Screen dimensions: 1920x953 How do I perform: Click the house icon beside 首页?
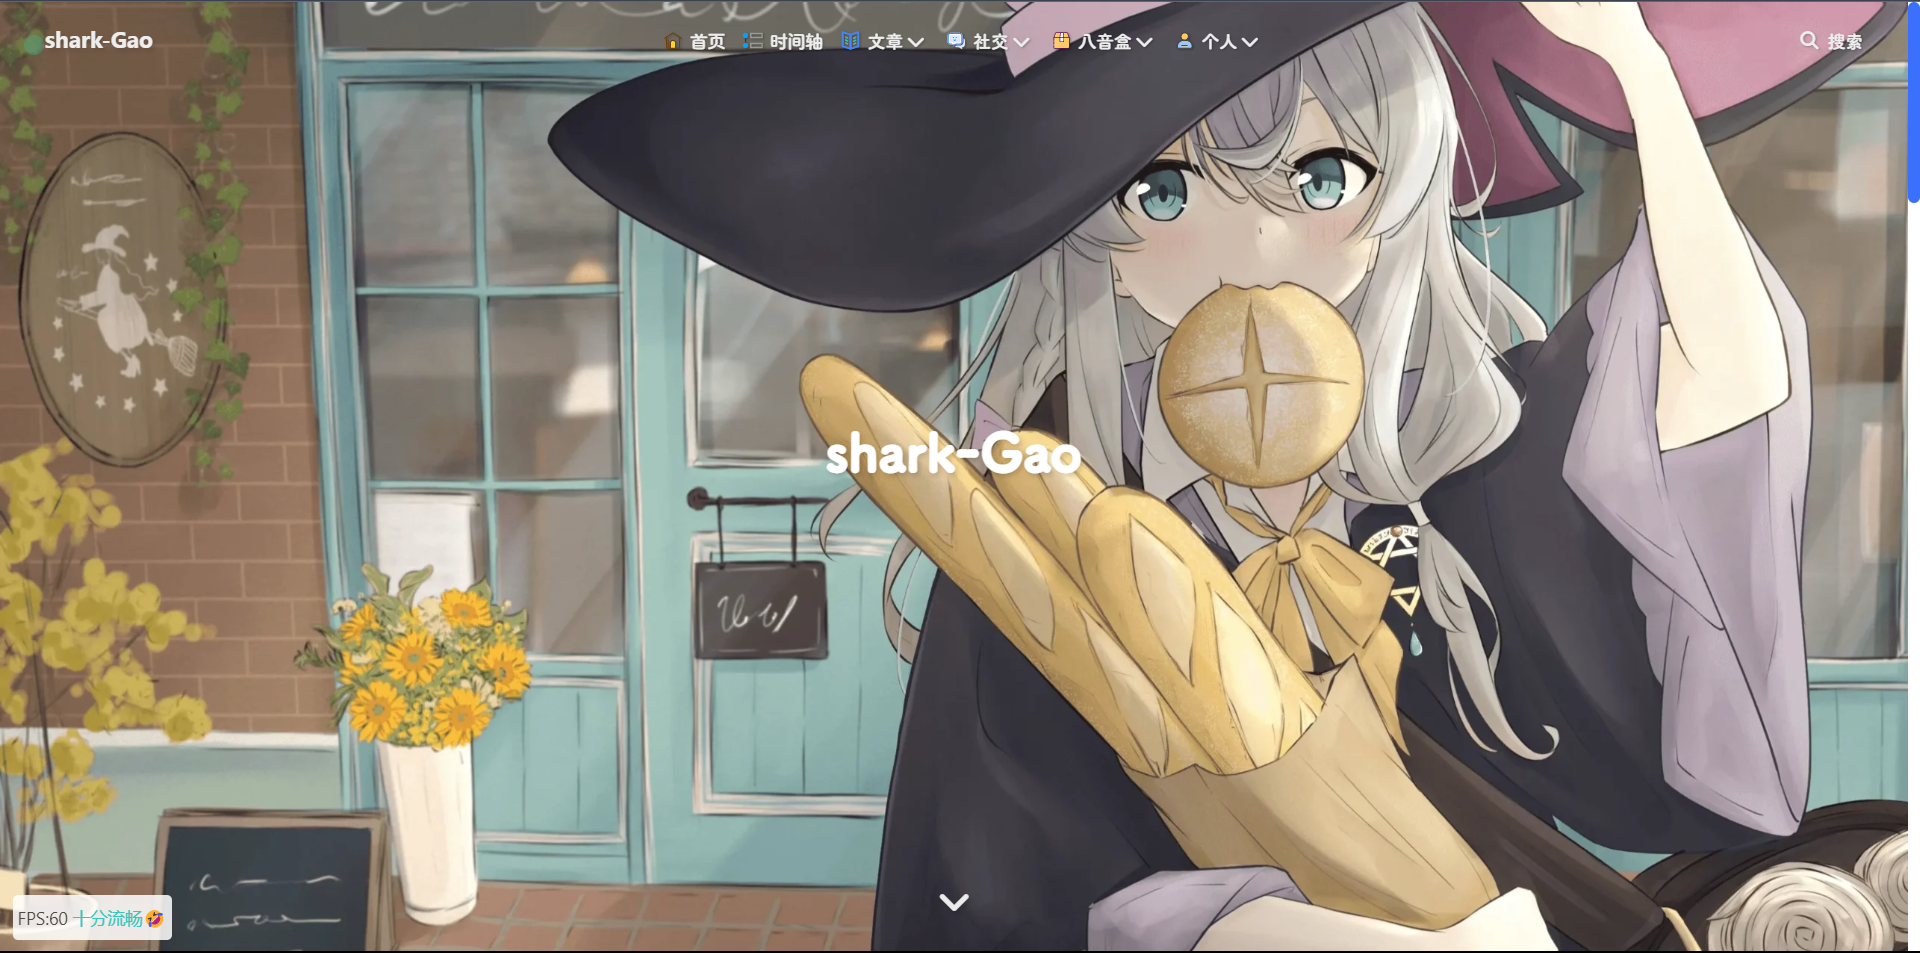(672, 41)
